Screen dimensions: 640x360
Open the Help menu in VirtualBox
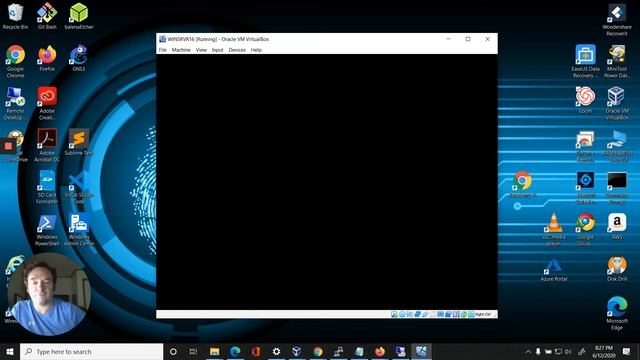coord(256,50)
